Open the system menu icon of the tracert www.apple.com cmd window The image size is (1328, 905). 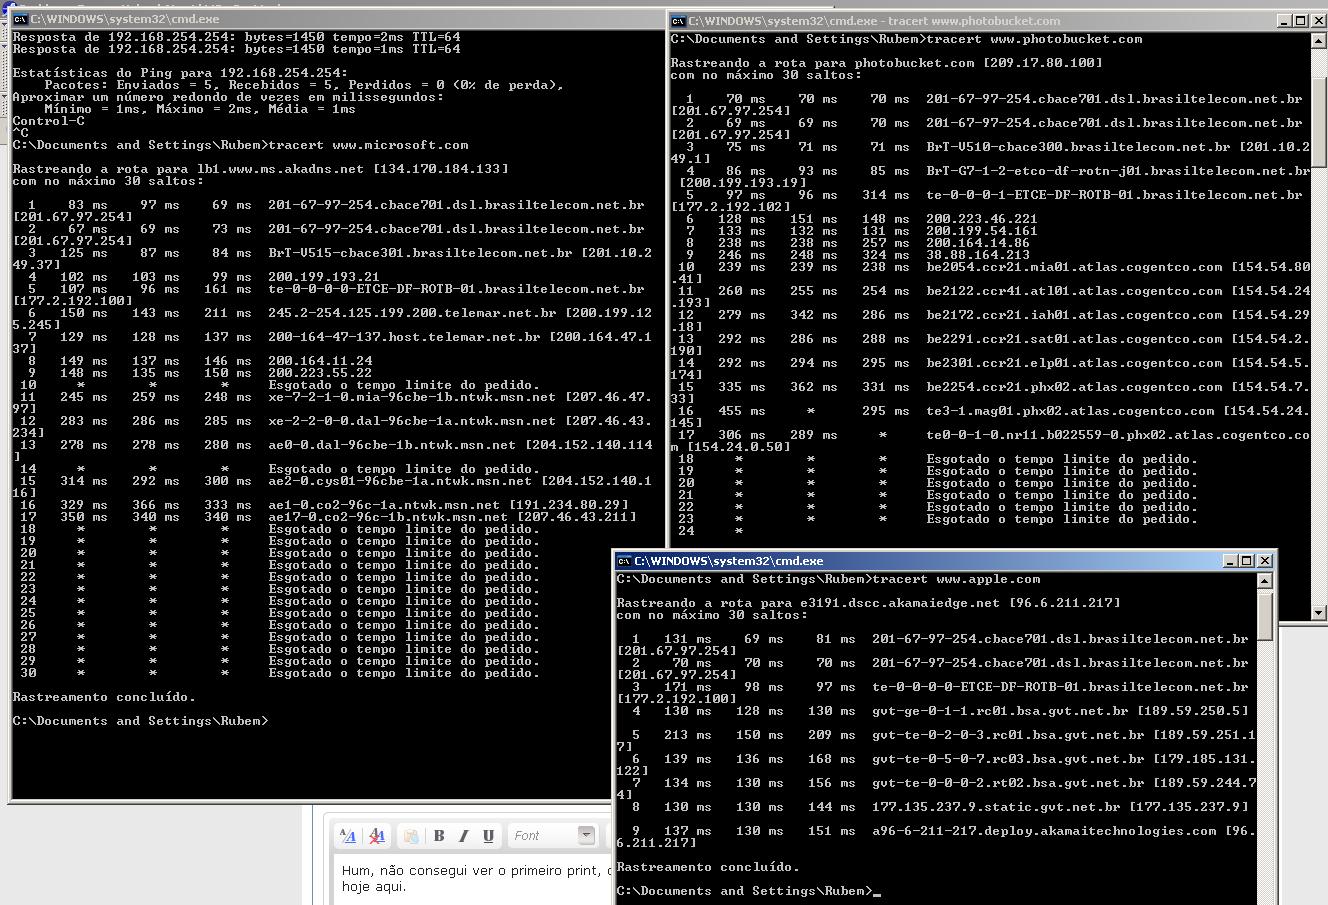pyautogui.click(x=624, y=561)
